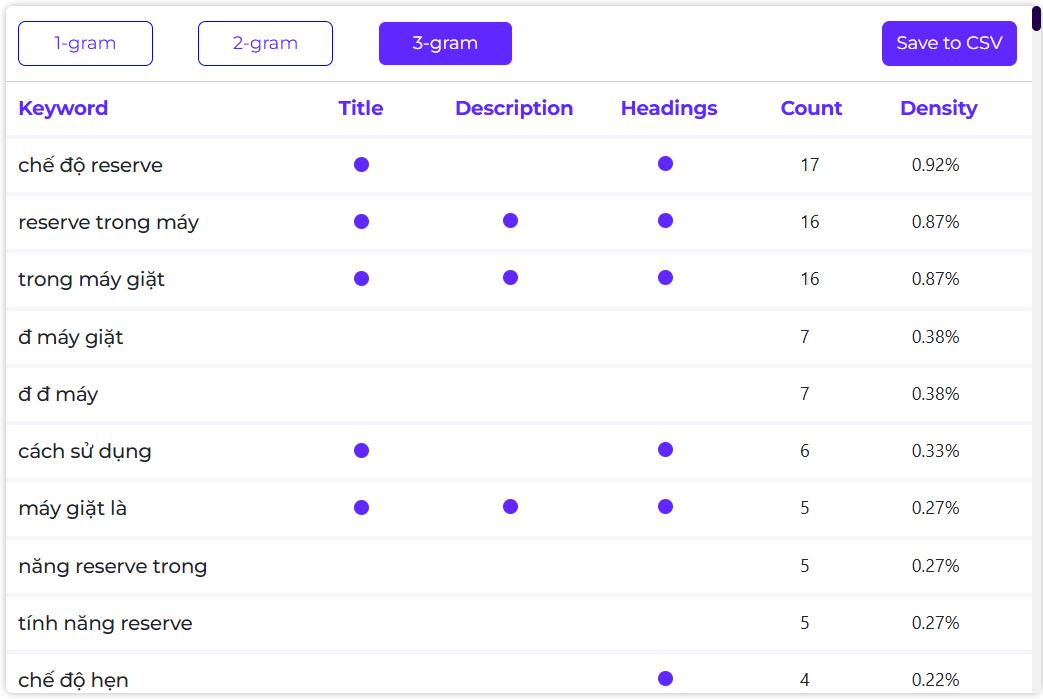The height and width of the screenshot is (699, 1043).
Task: Click the Title dot for "cách sử dụng"
Action: (x=361, y=450)
